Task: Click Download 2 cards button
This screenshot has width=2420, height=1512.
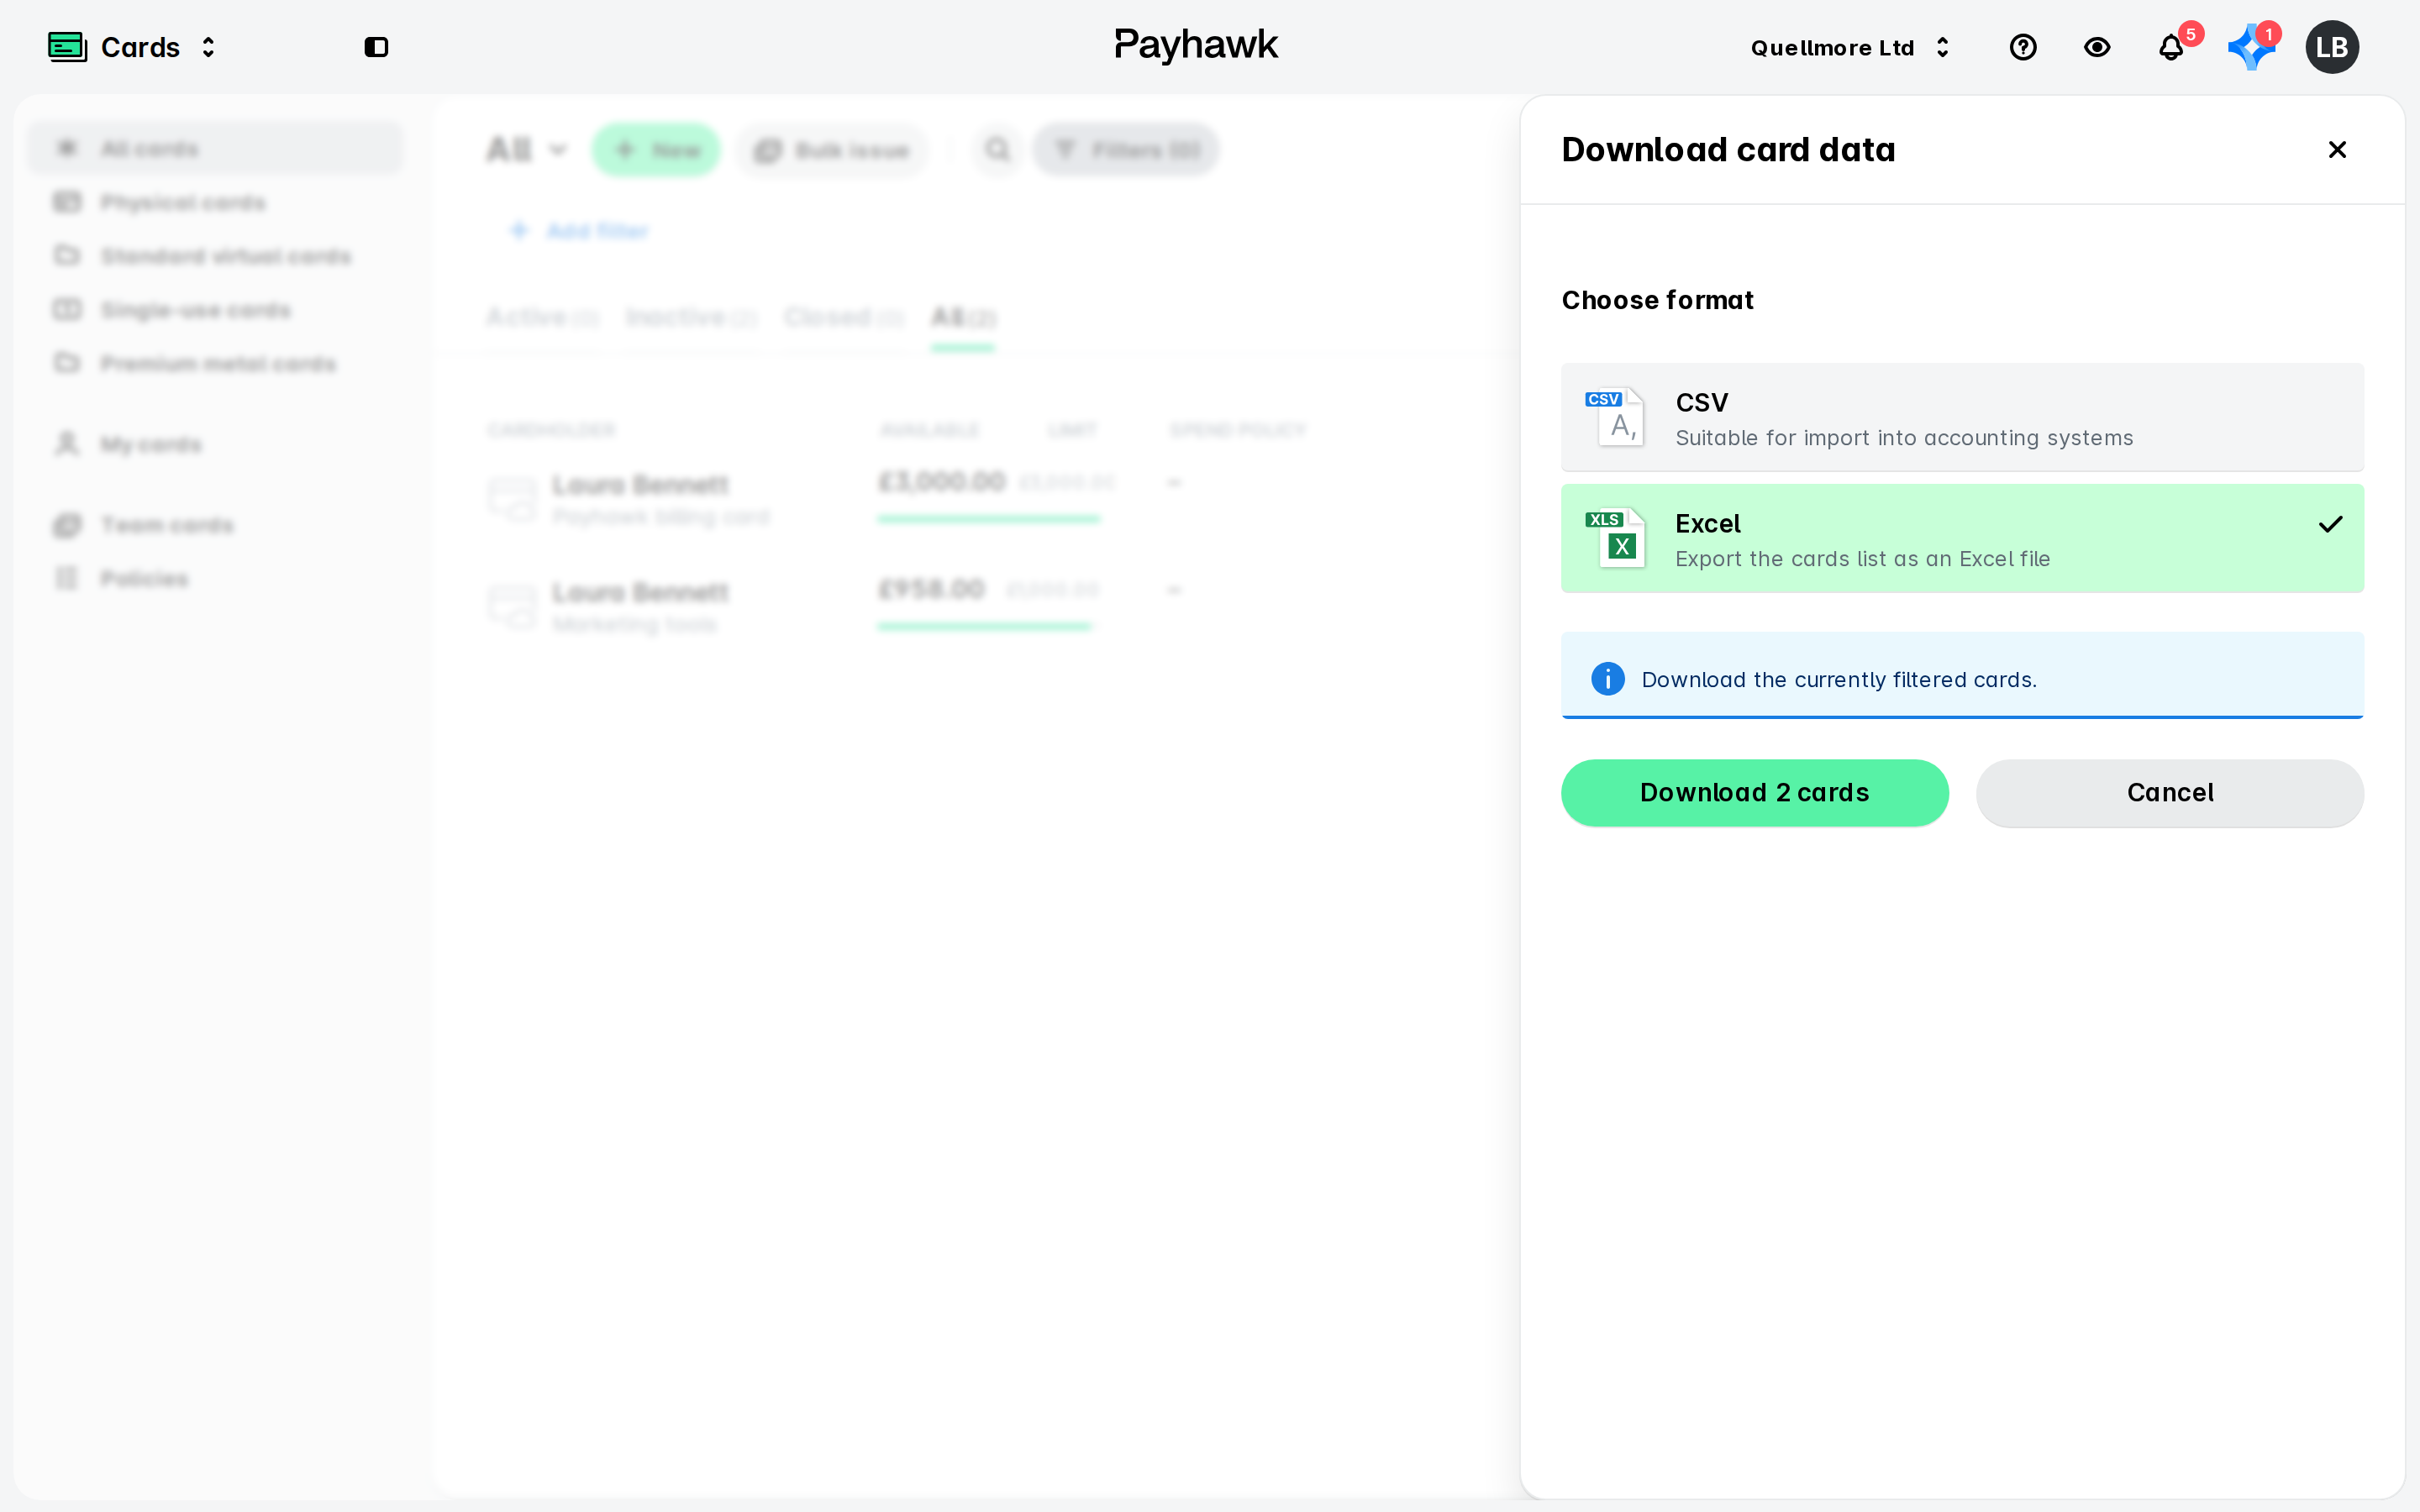Action: 1755,793
